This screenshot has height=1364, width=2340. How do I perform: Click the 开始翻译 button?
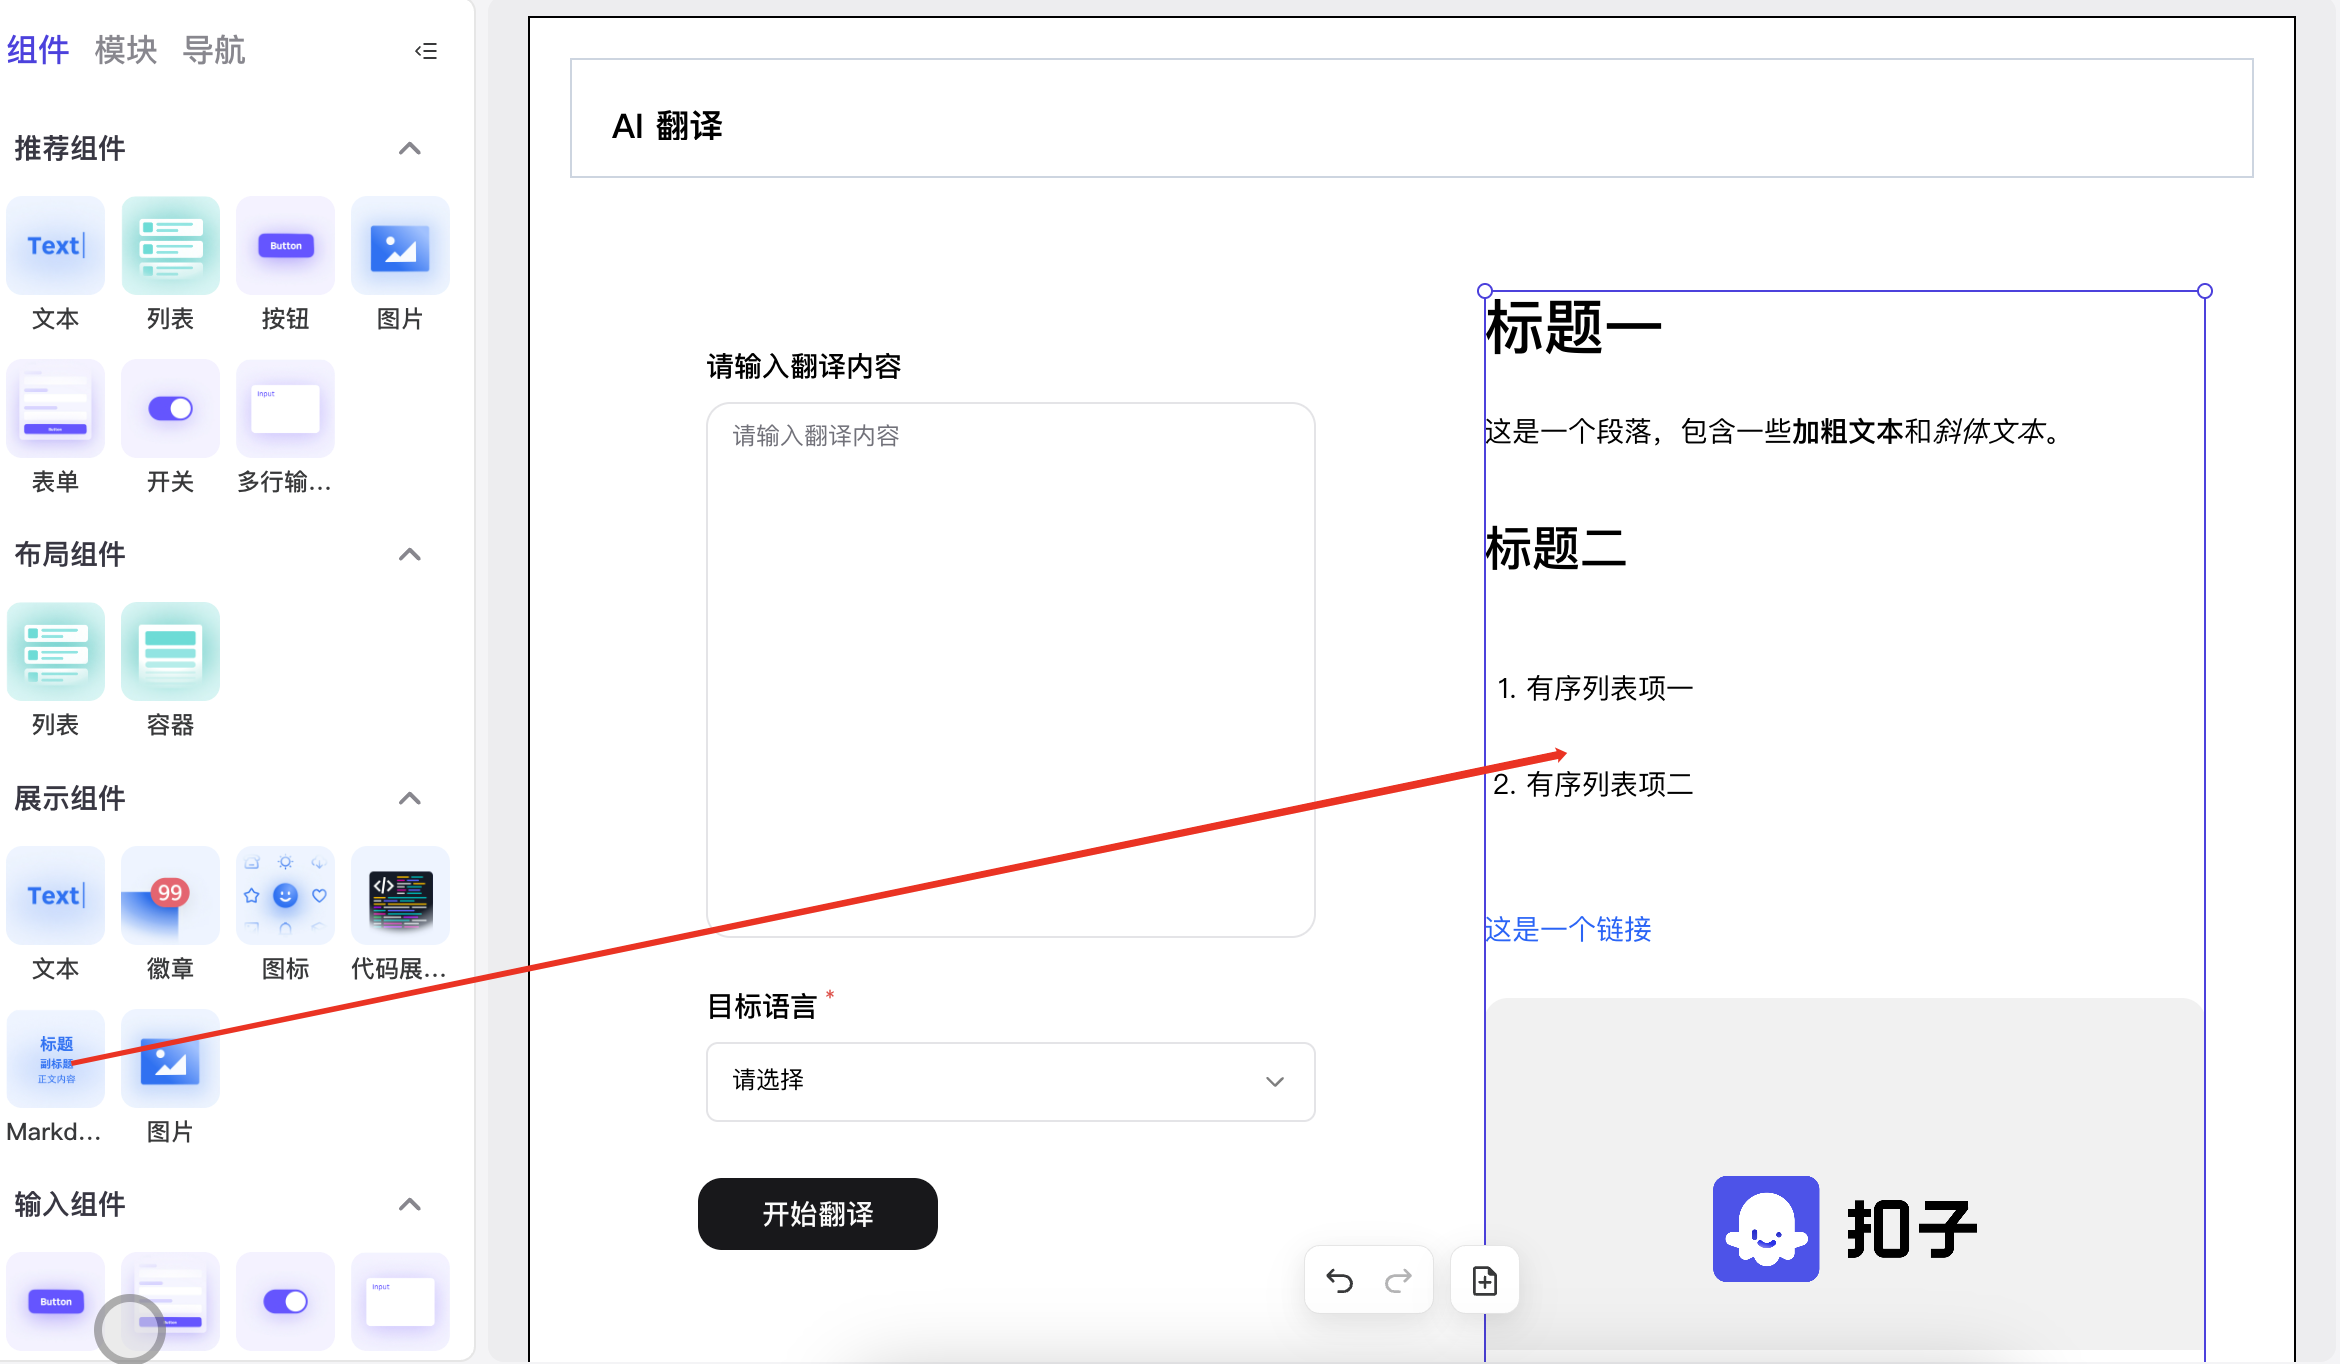pyautogui.click(x=818, y=1214)
